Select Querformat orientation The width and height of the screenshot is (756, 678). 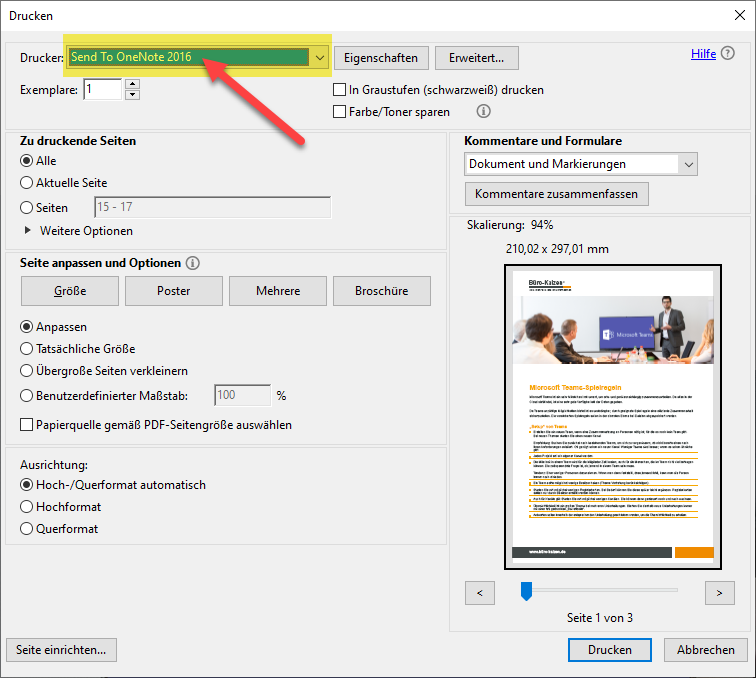coord(27,529)
